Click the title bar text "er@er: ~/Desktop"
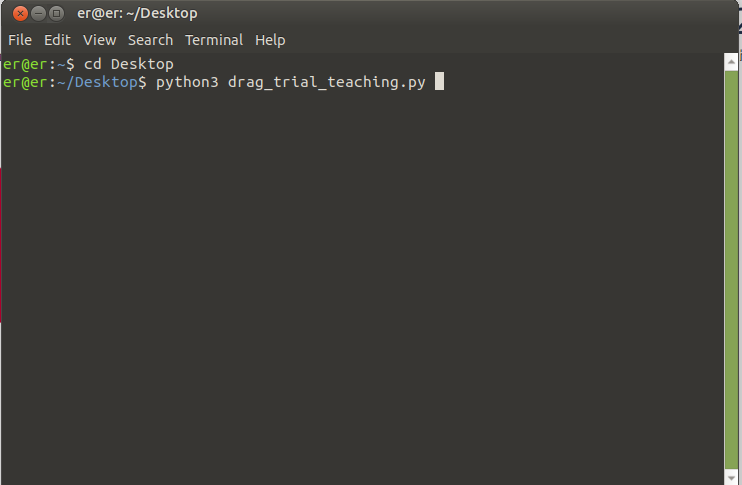Screen dimensions: 742x485 137,14
